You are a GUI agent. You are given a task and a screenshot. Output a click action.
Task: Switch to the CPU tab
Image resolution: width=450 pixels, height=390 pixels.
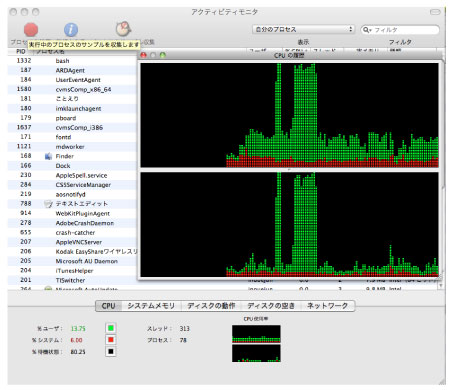[x=108, y=306]
